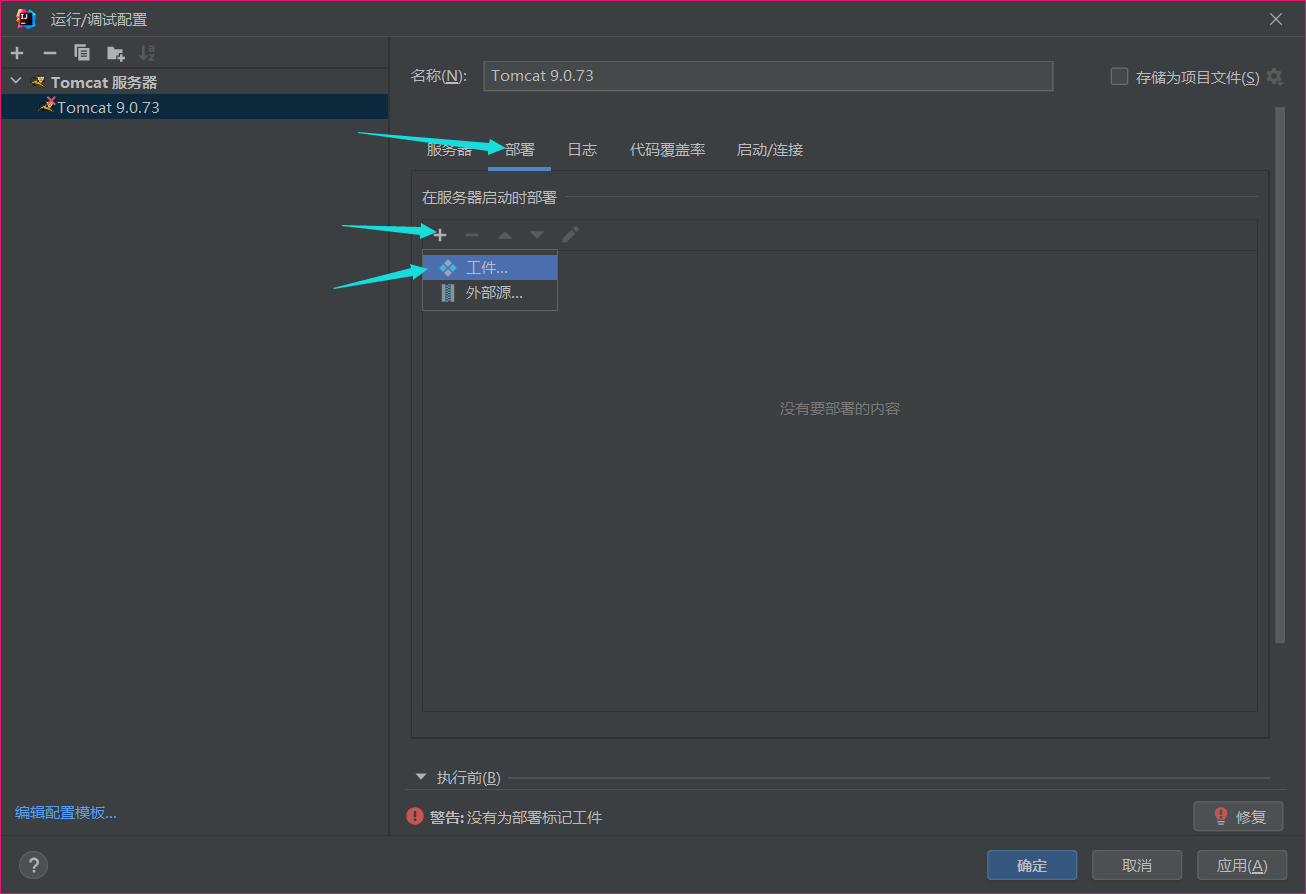The image size is (1306, 894).
Task: Move the deployment item up
Action: coord(505,235)
